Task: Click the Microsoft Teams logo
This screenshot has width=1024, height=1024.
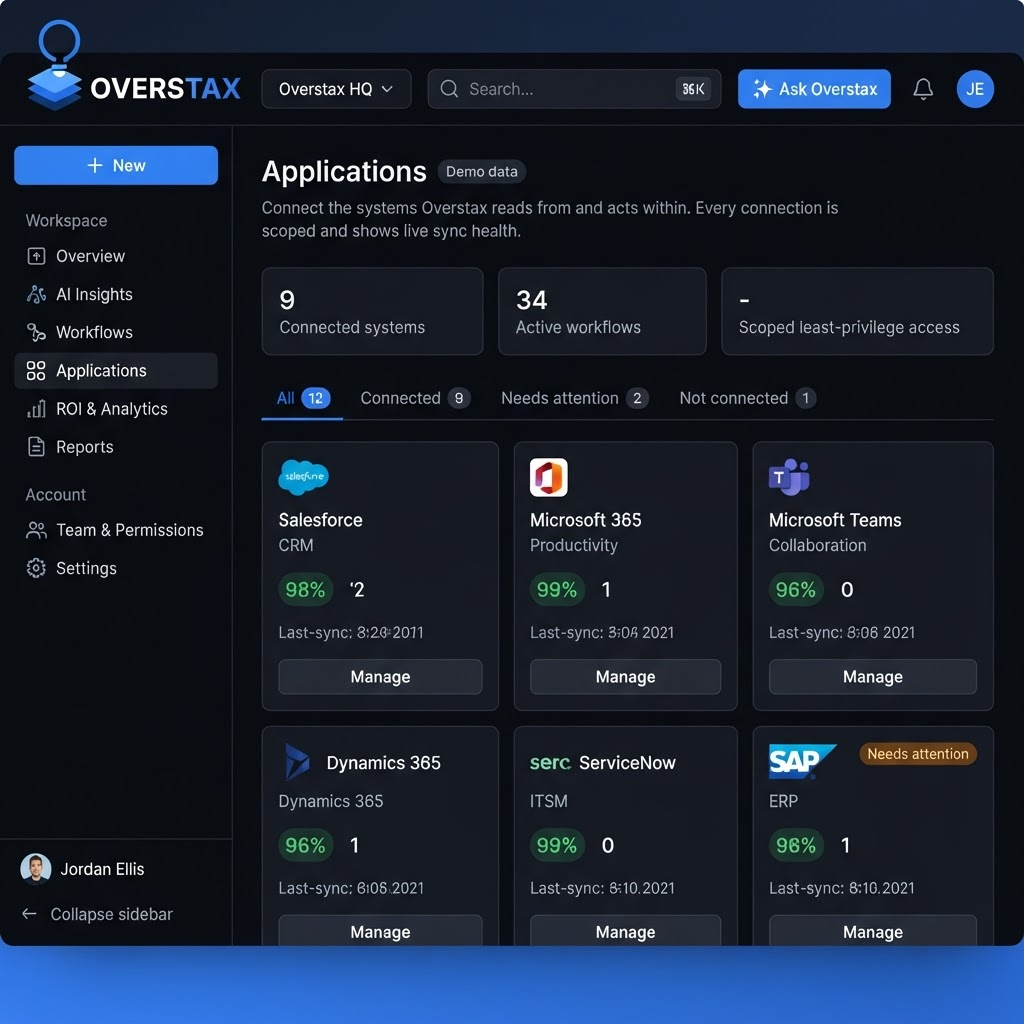Action: (789, 477)
